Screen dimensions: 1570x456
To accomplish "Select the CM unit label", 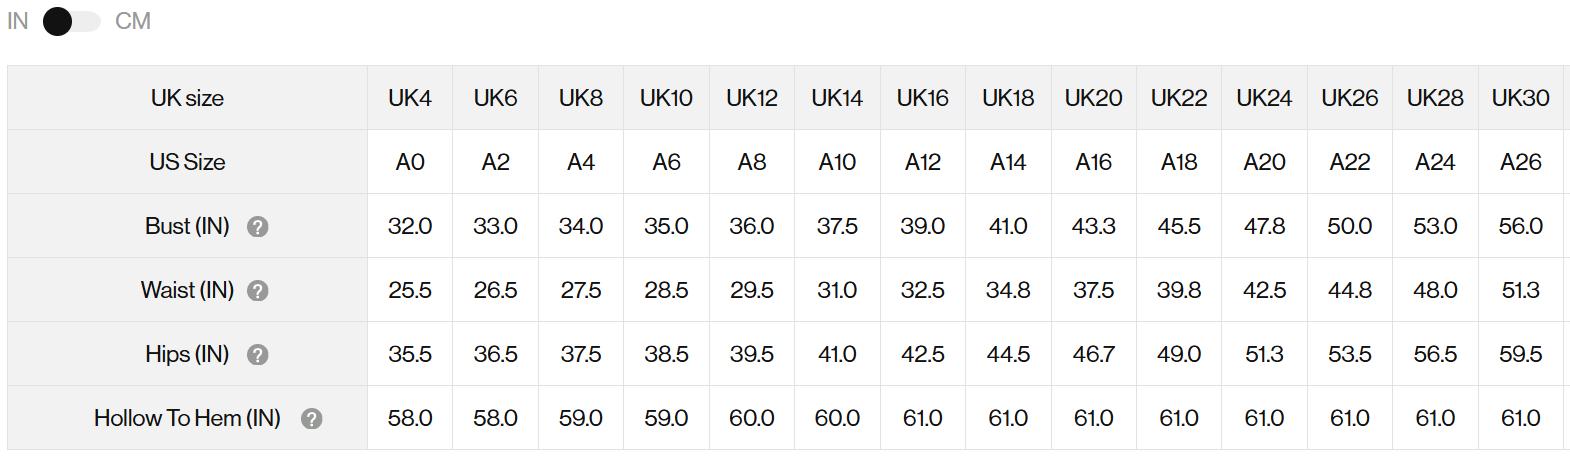I will point(133,21).
